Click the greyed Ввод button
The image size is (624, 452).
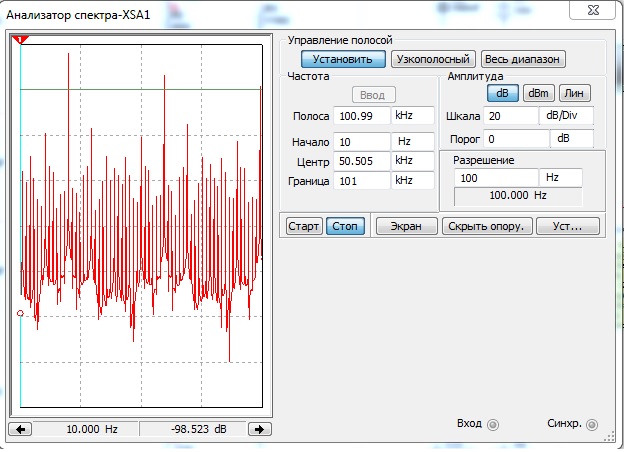coord(374,95)
